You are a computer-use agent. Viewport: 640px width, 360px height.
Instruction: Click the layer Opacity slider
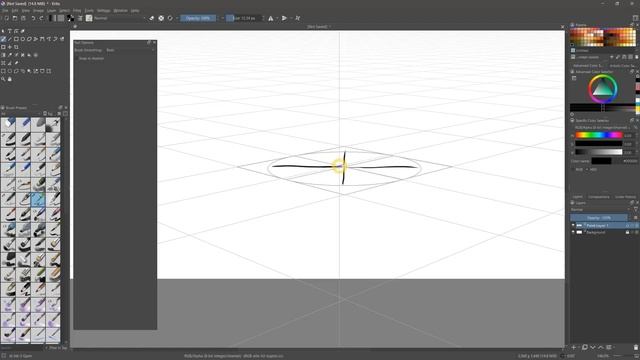click(x=599, y=218)
